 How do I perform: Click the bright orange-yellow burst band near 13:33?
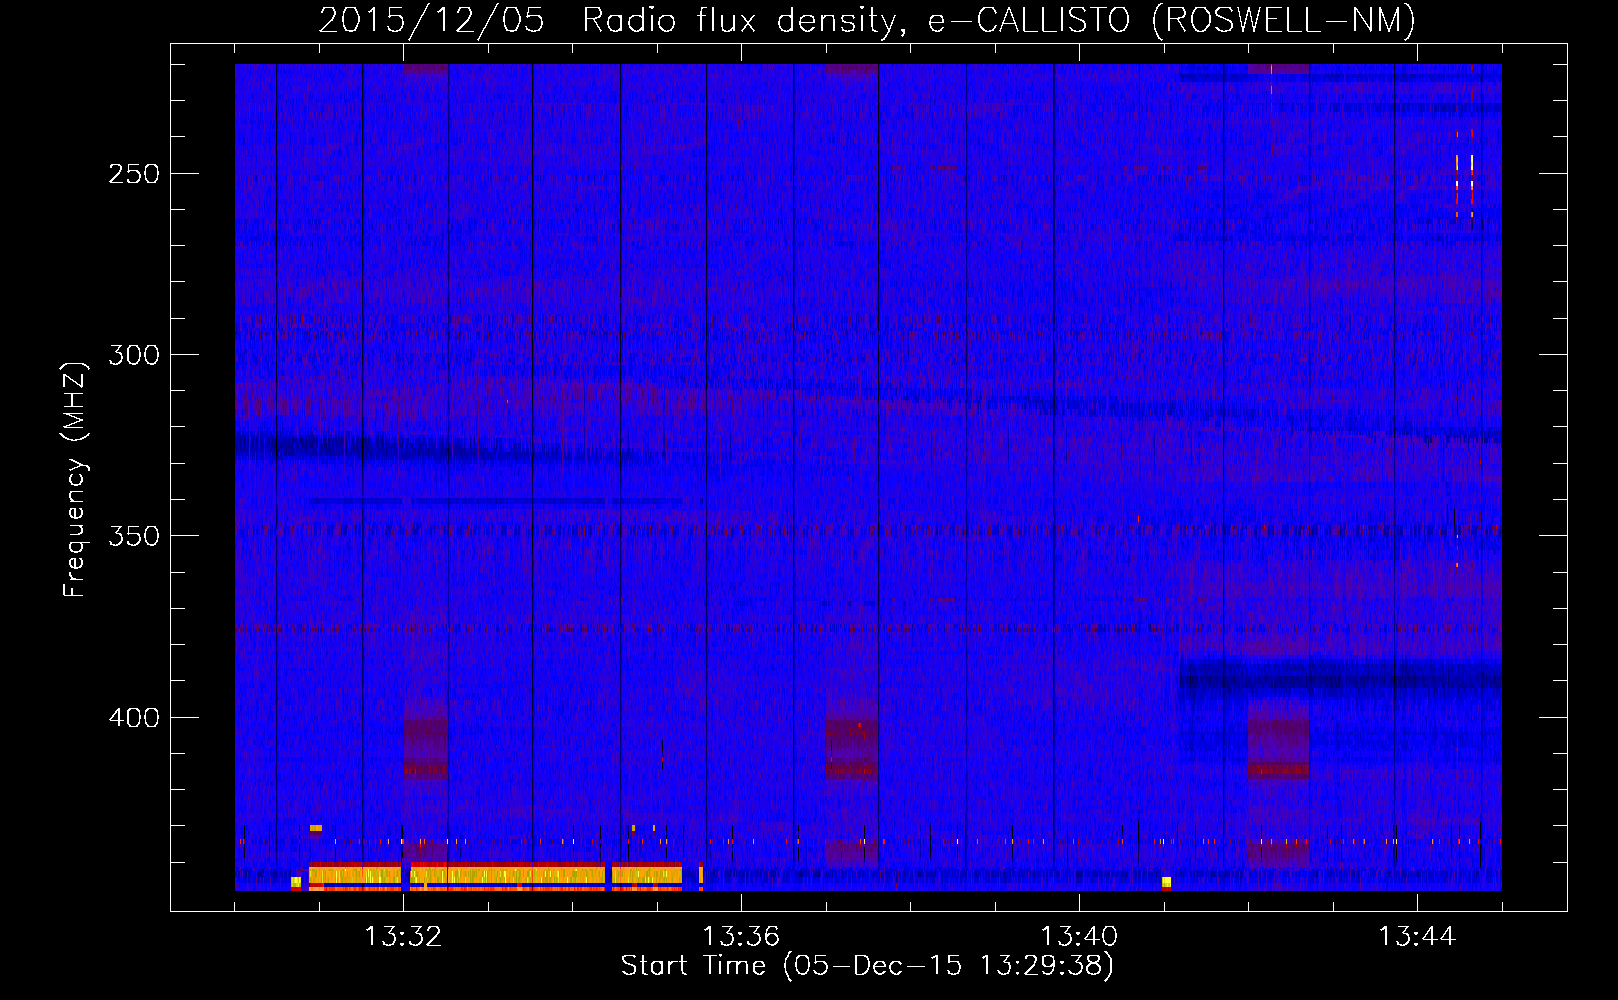pos(496,876)
